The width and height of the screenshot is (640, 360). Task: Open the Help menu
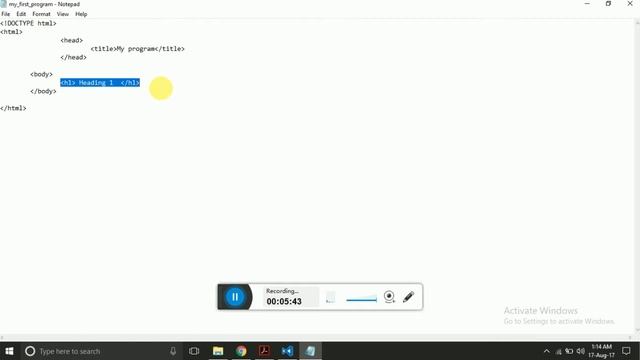[x=81, y=14]
